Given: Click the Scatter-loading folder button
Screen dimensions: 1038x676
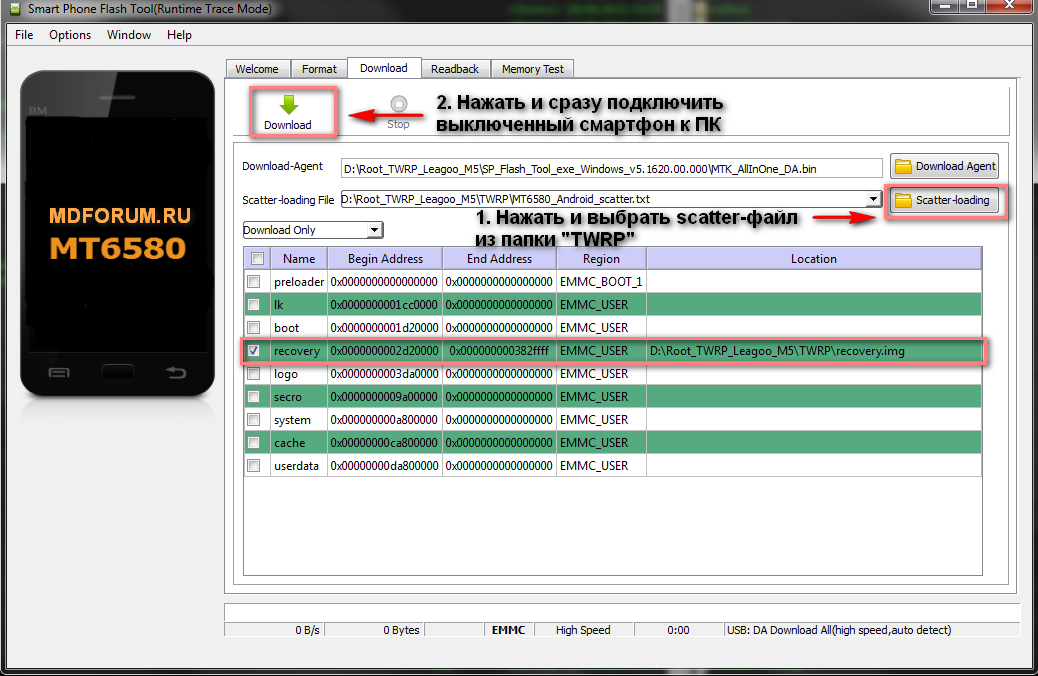Looking at the screenshot, I should click(x=944, y=200).
